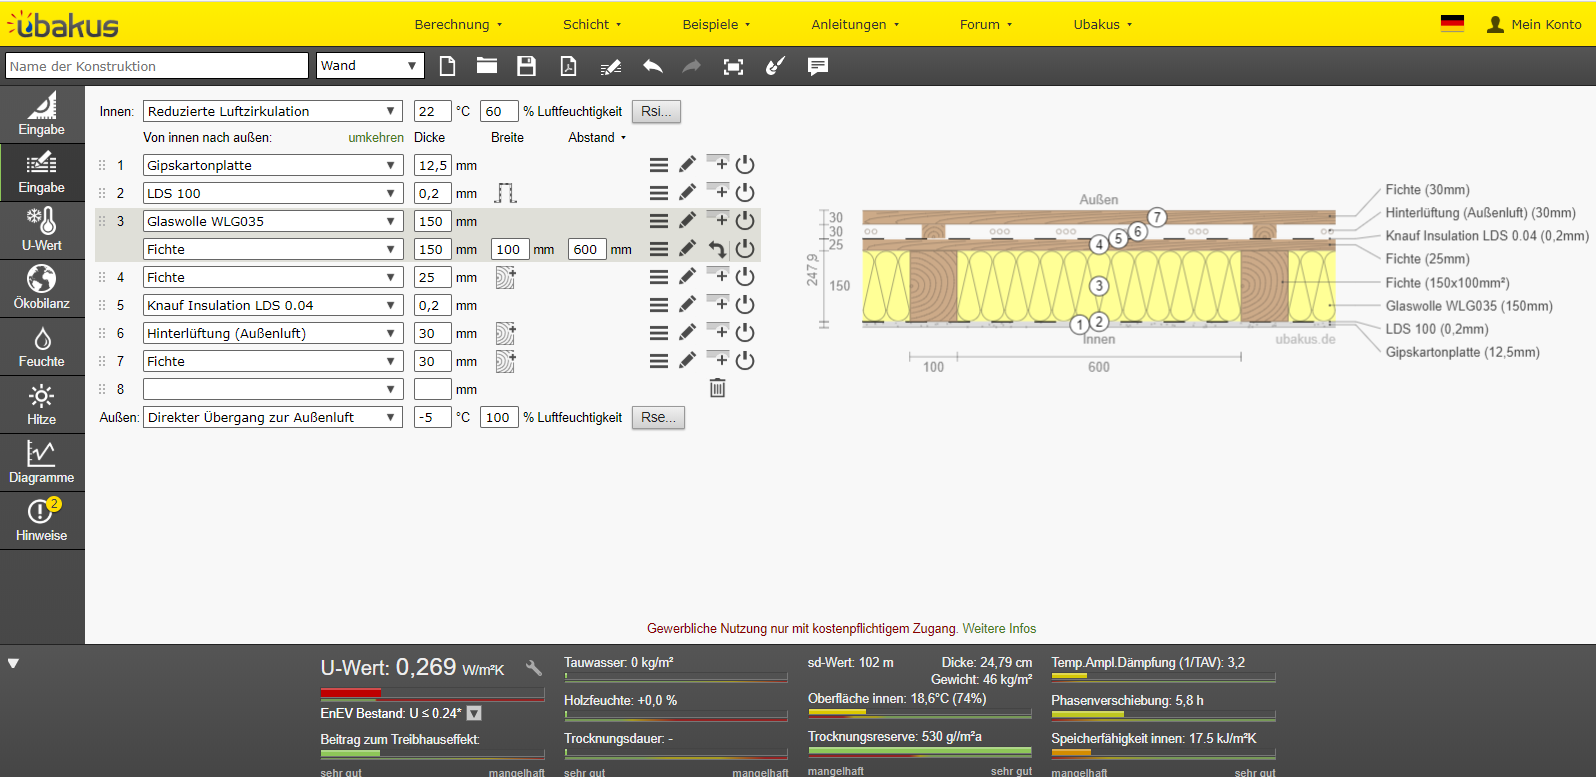The width and height of the screenshot is (1596, 777).
Task: Click the save construction floppy disk icon
Action: tap(526, 66)
